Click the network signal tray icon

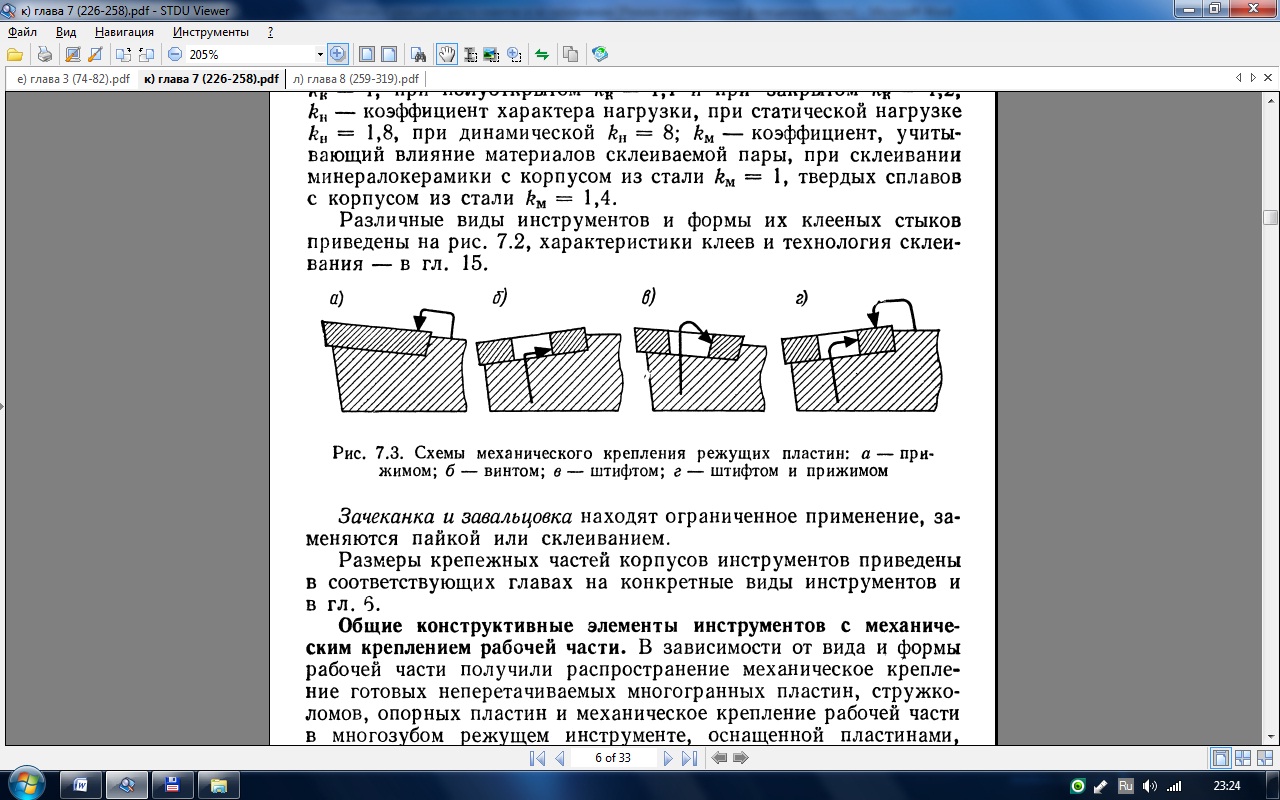1174,786
